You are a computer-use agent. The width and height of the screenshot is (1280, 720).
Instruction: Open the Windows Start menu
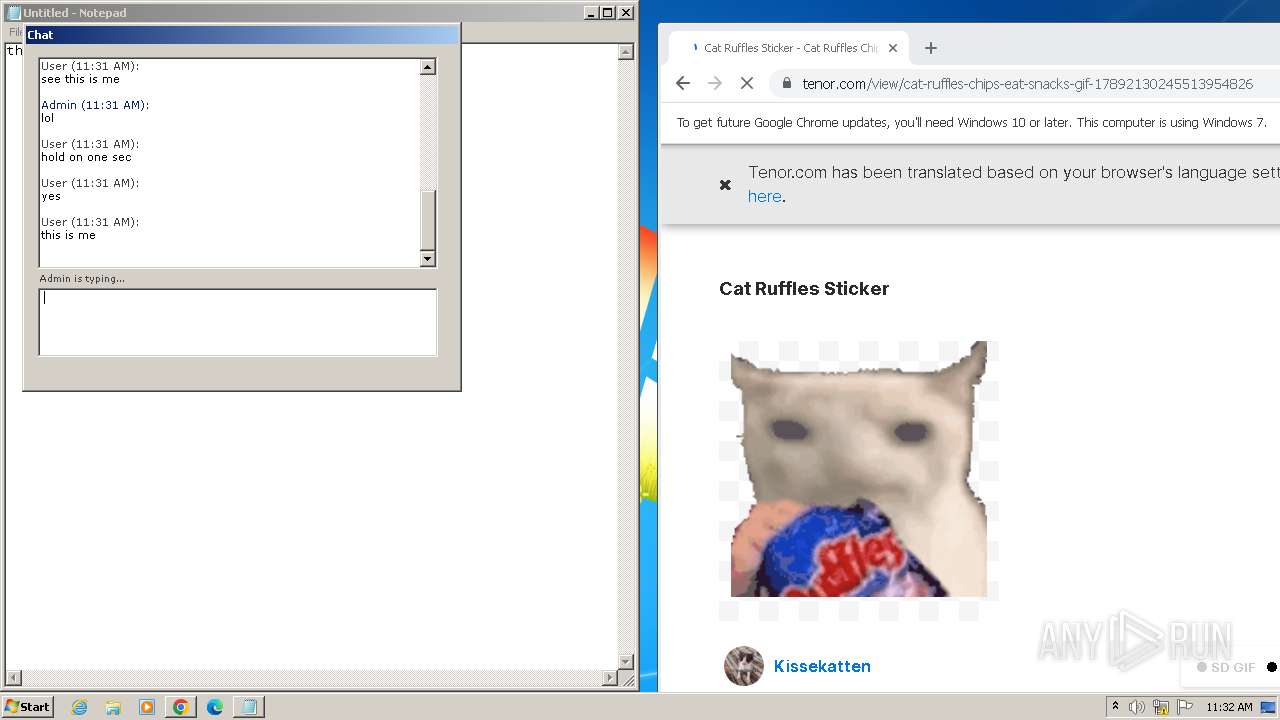click(x=28, y=706)
